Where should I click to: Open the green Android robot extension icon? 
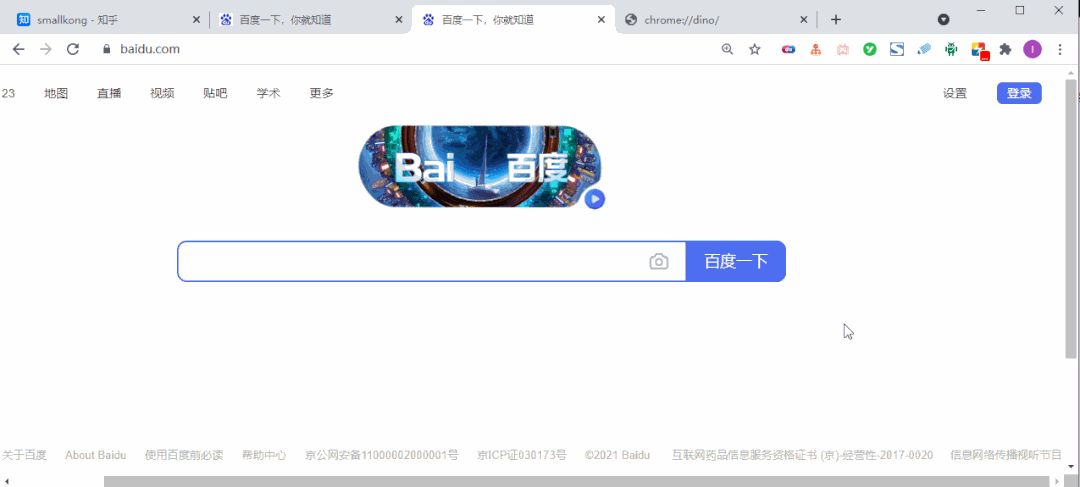click(x=951, y=49)
